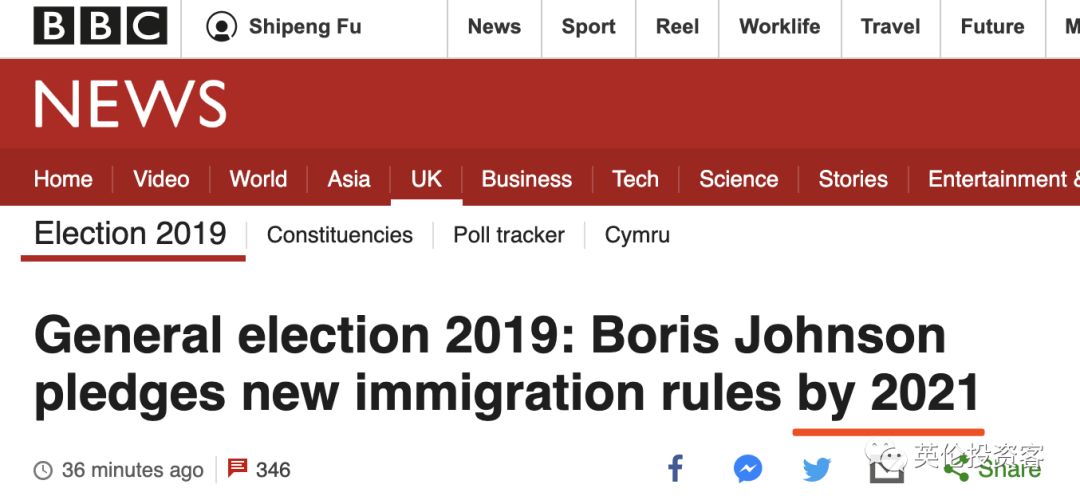Open the Sport section in top bar
The image size is (1080, 504).
point(588,27)
